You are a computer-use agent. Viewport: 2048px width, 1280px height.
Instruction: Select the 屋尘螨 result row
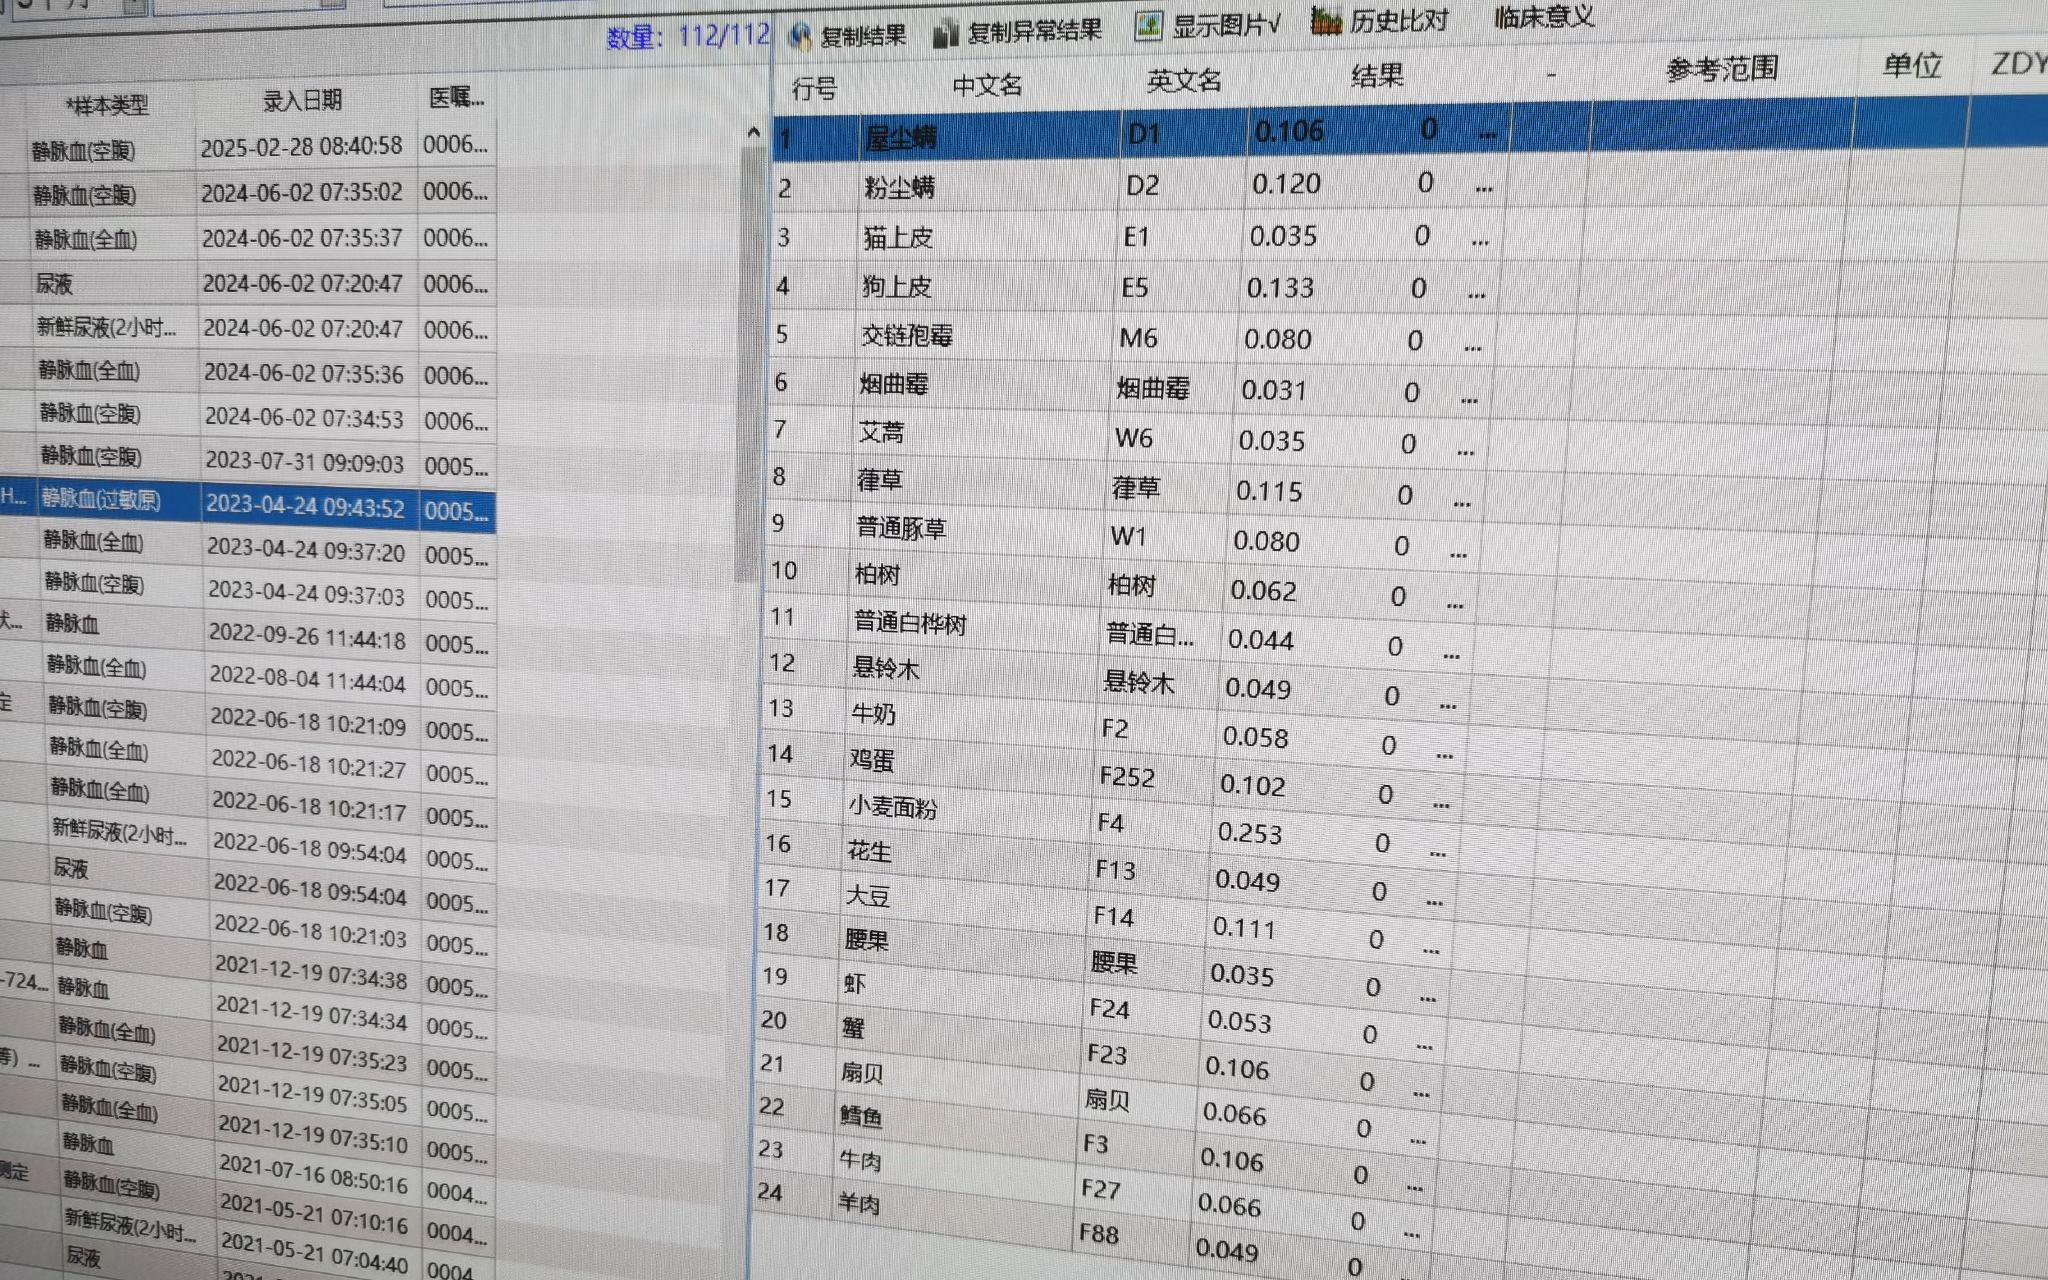tap(900, 138)
